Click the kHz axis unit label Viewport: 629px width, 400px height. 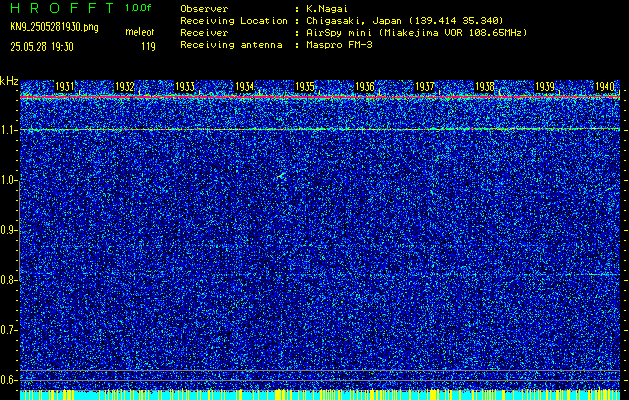(9, 81)
